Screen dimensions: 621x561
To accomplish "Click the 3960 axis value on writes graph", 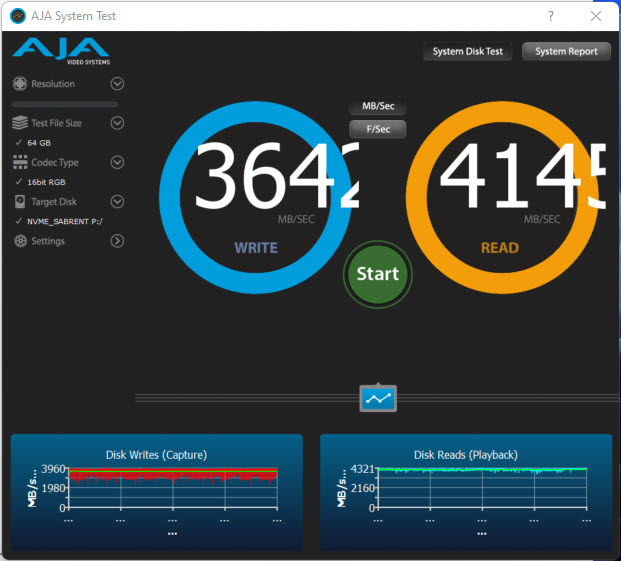I will point(53,469).
